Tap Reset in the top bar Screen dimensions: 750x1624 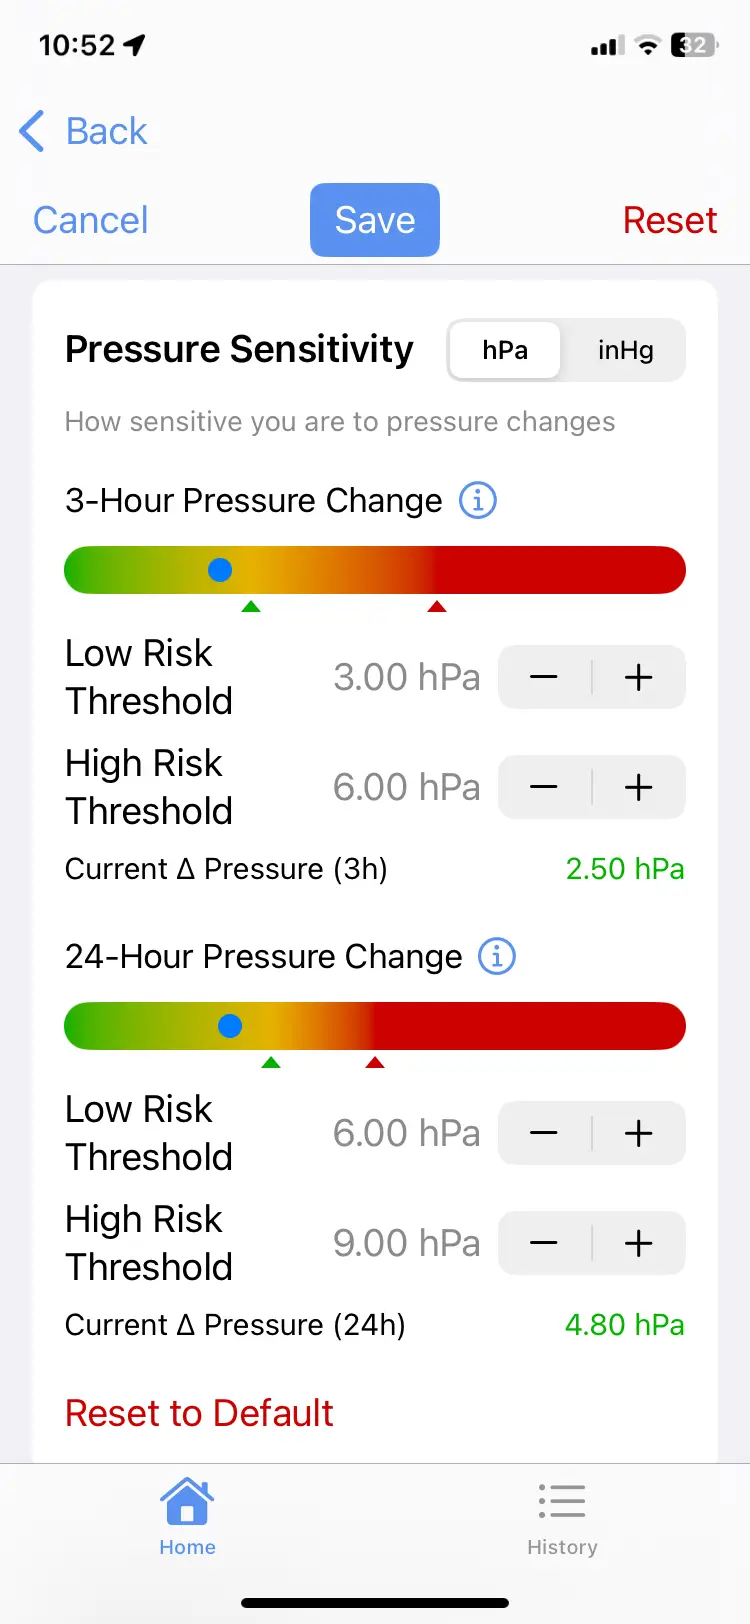pyautogui.click(x=670, y=219)
